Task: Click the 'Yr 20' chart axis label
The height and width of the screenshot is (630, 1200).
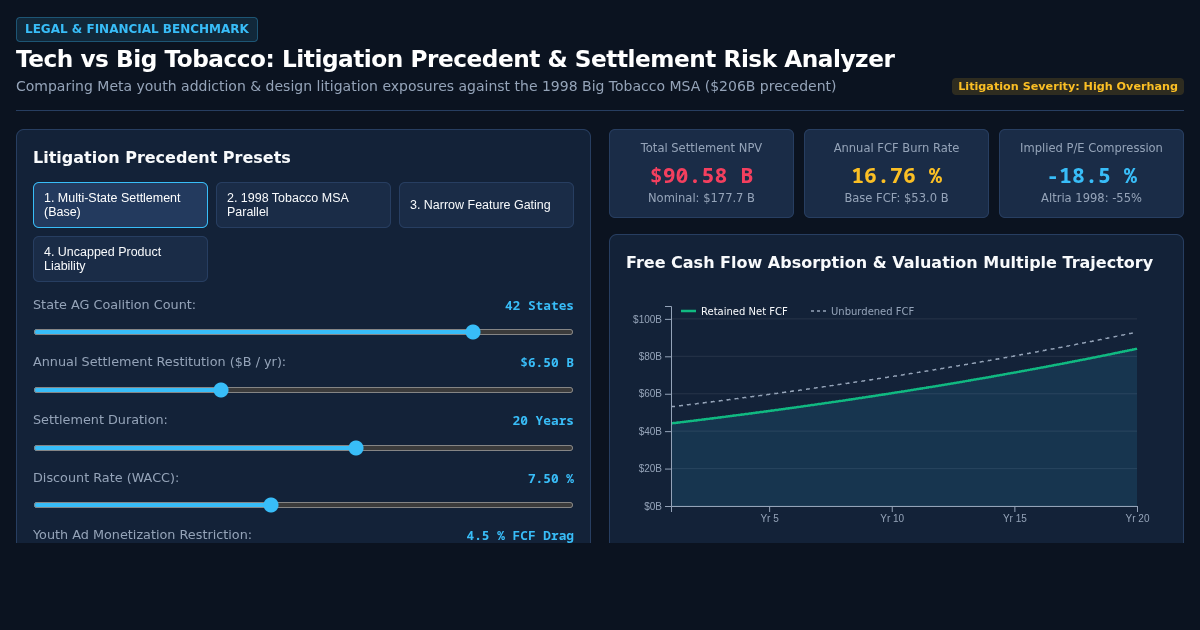Action: [x=1137, y=518]
